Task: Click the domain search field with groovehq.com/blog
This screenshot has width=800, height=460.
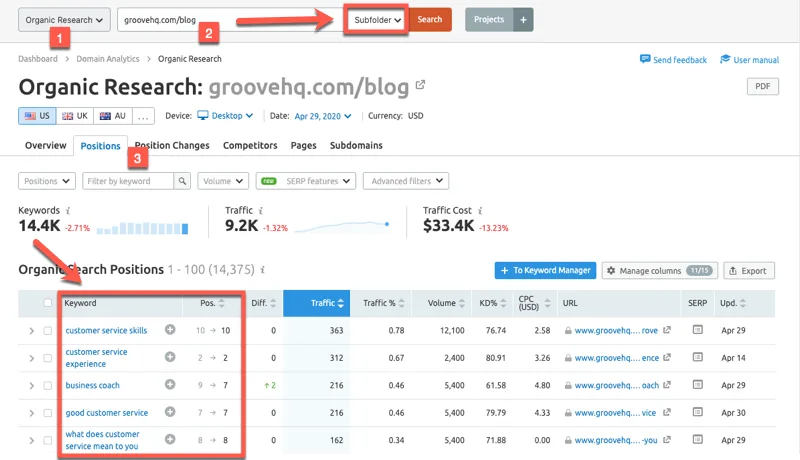Action: pos(230,20)
